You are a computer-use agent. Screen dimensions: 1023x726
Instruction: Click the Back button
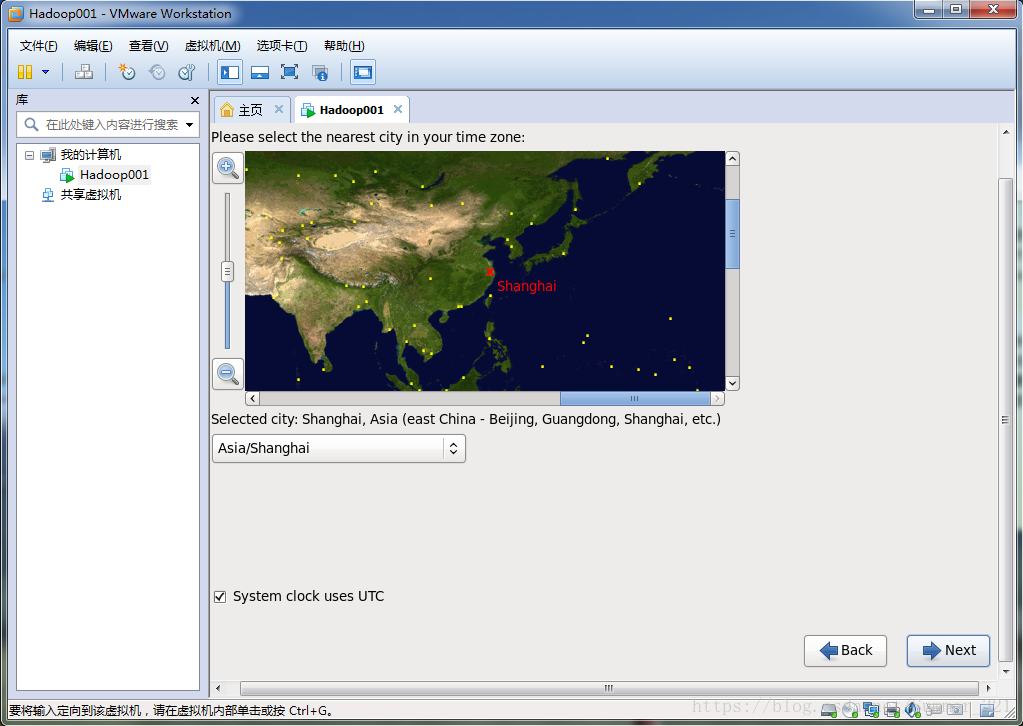tap(846, 650)
